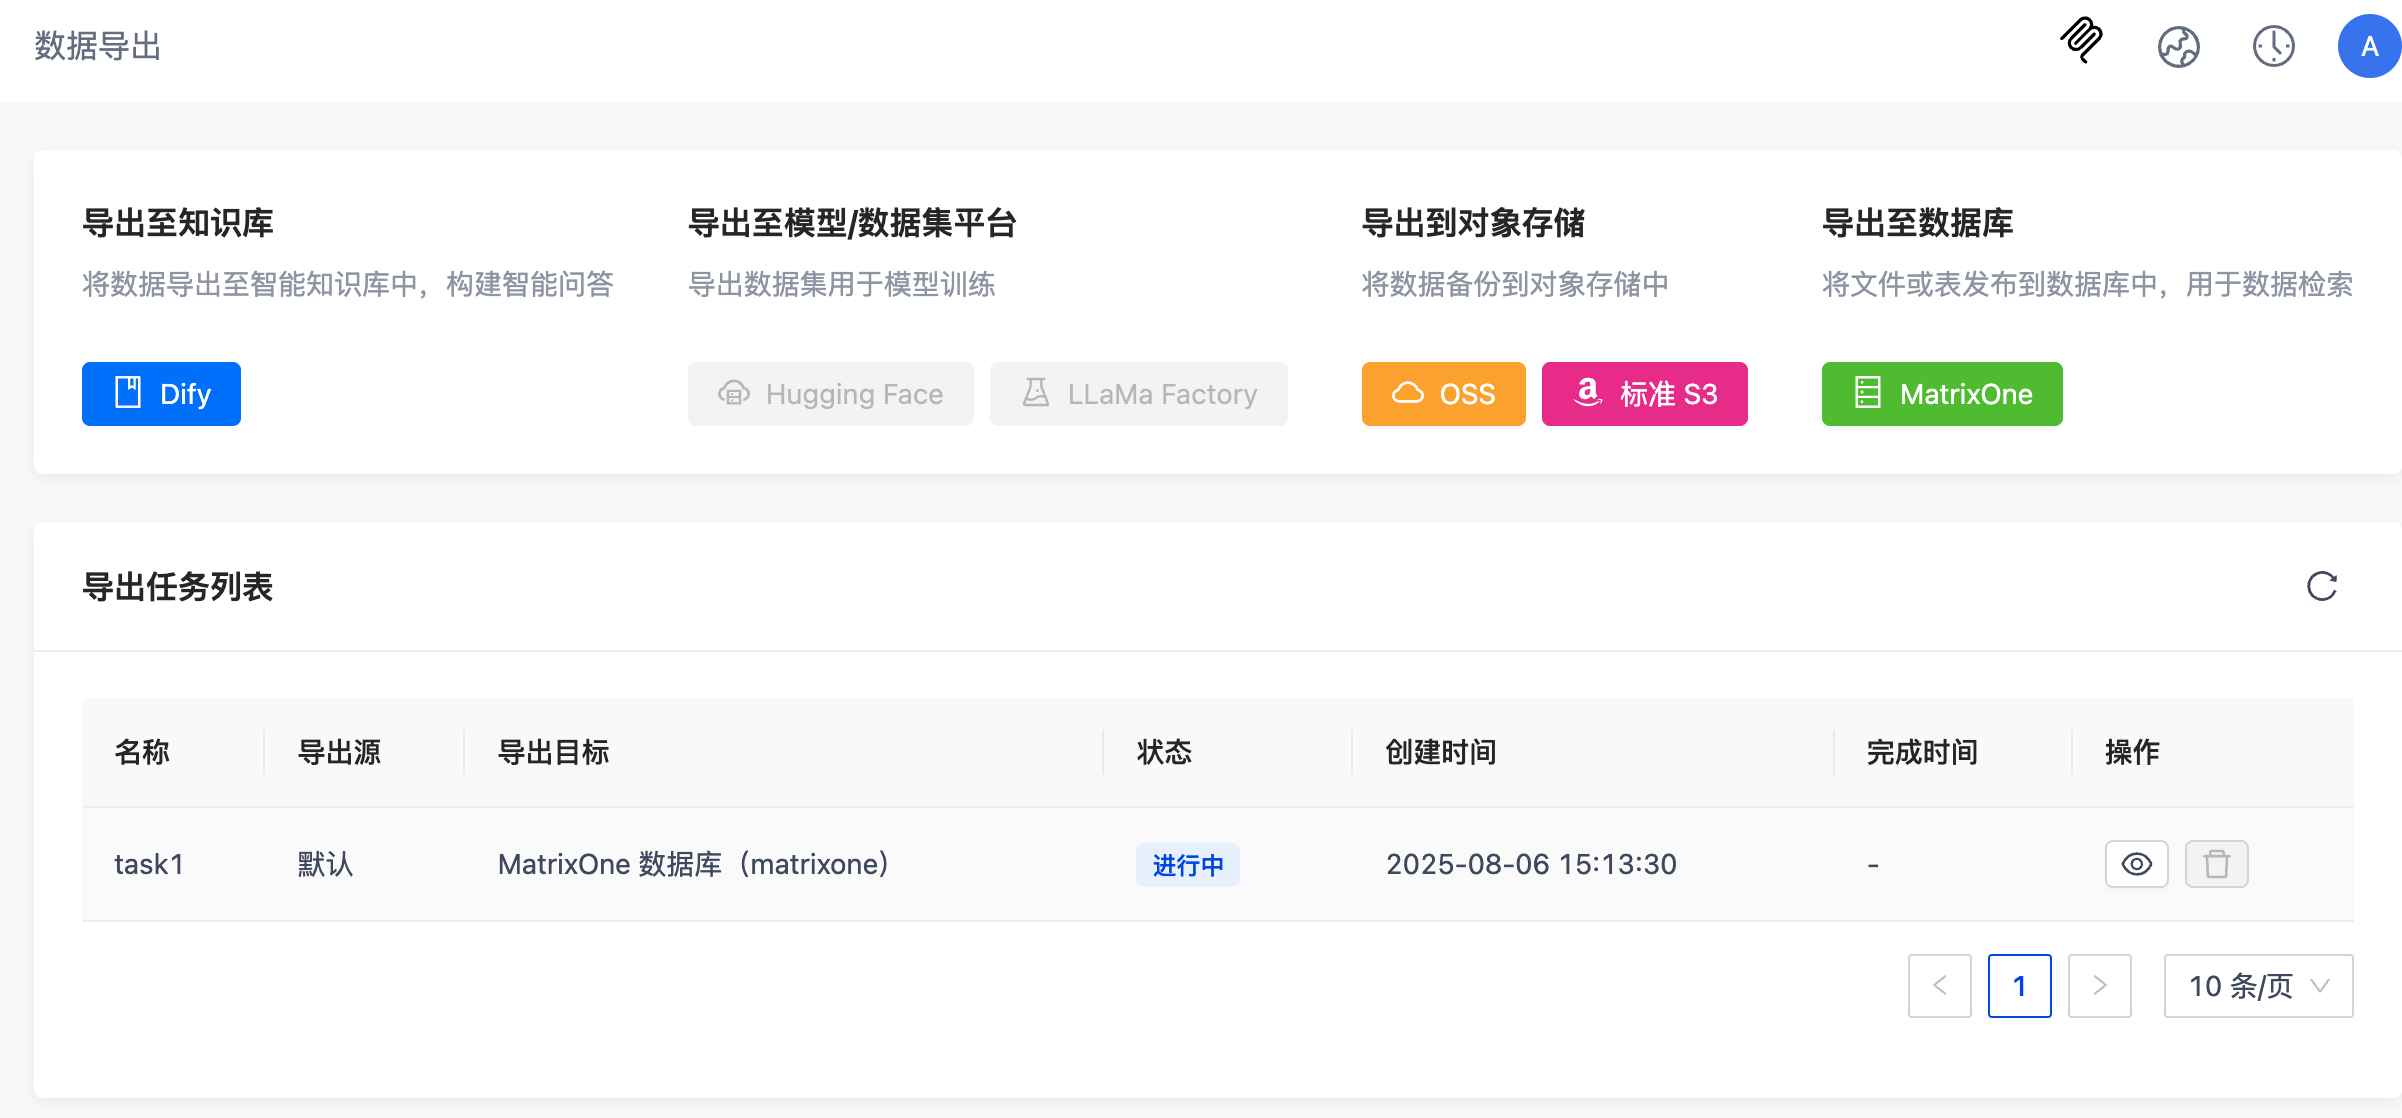
Task: Click the paperclip attachment icon in header
Action: 2082,42
